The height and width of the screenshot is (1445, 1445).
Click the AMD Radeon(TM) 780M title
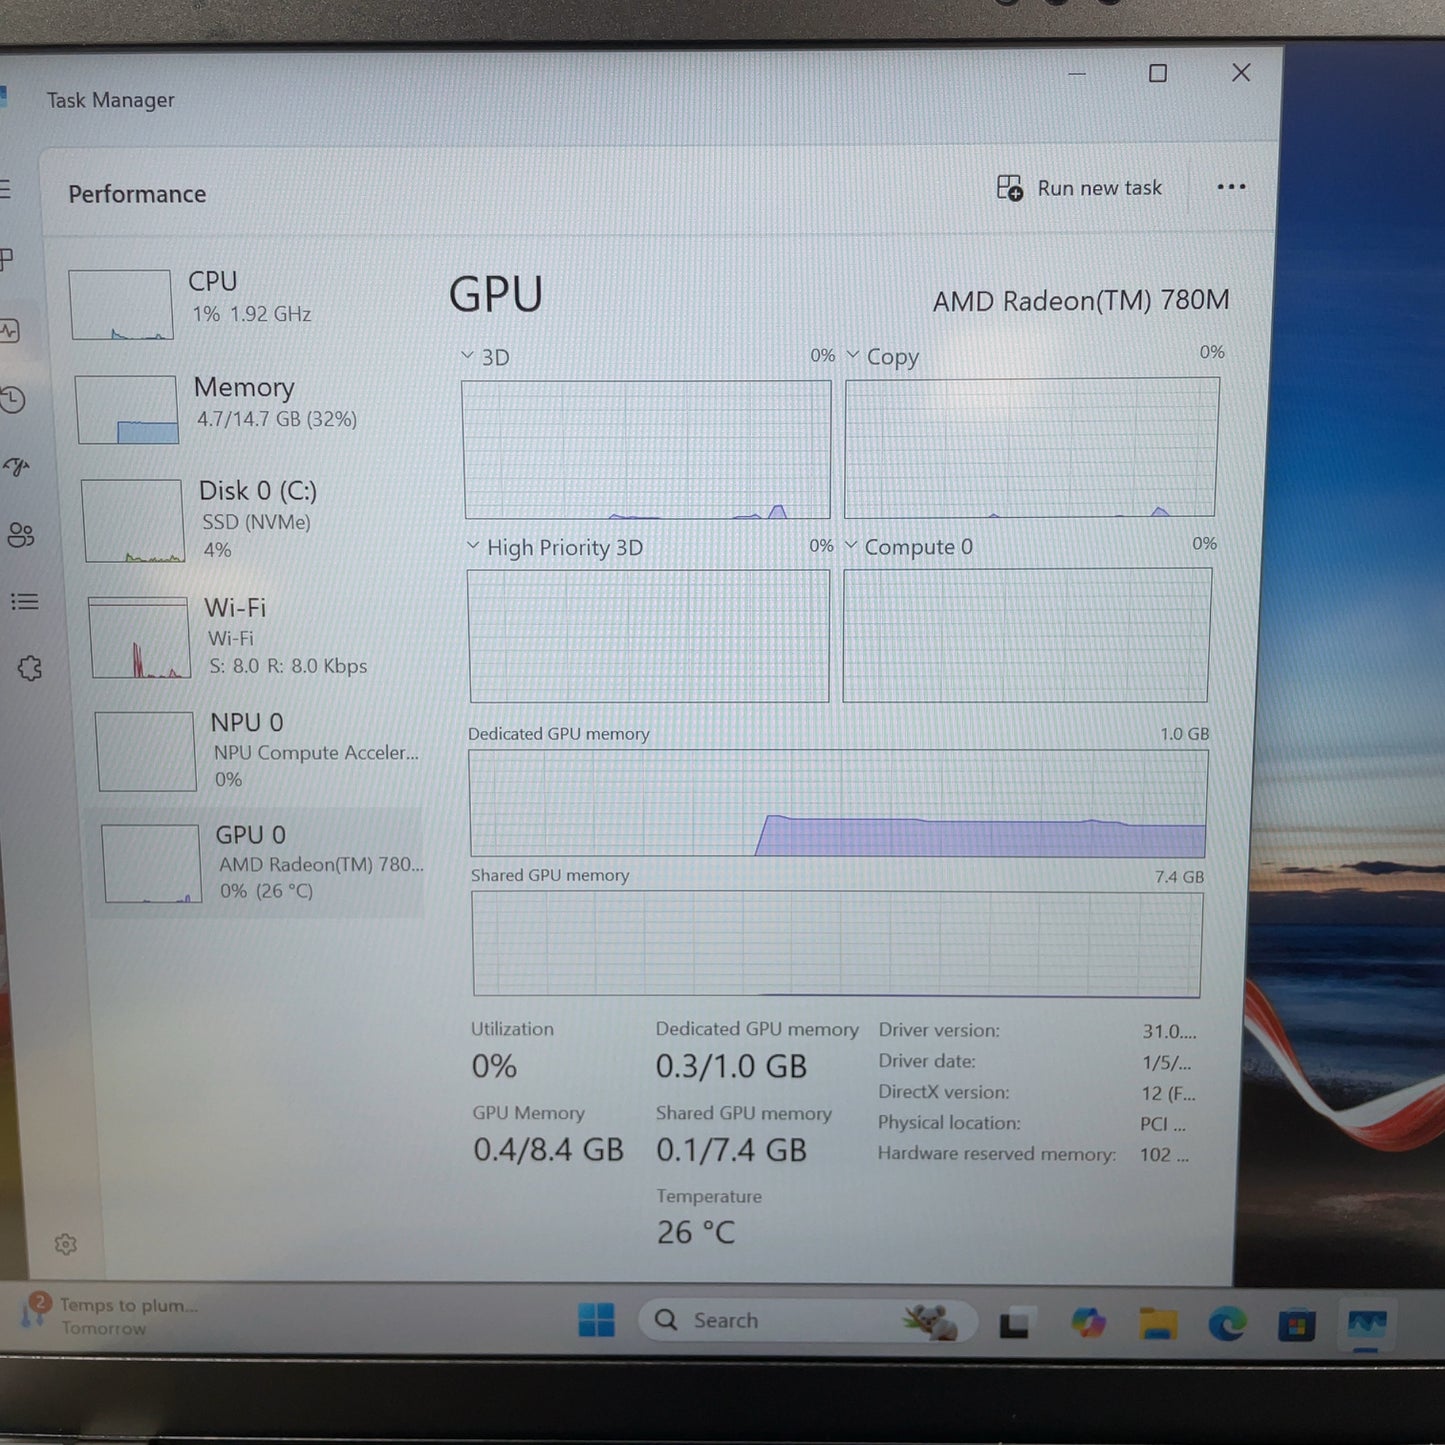pos(1081,300)
